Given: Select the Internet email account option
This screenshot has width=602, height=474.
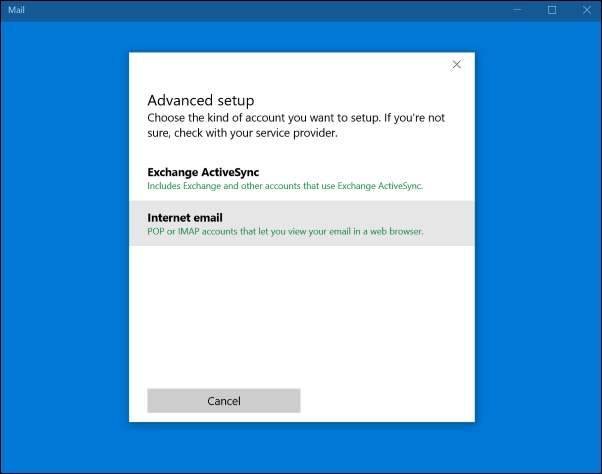Looking at the screenshot, I should coord(302,223).
